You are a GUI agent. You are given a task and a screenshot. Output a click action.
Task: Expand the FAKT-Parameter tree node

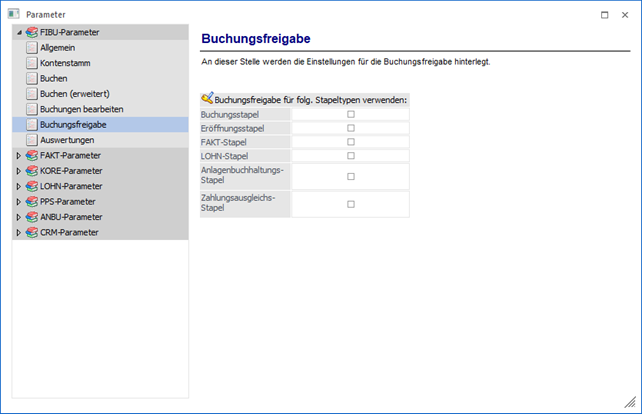pyautogui.click(x=18, y=156)
